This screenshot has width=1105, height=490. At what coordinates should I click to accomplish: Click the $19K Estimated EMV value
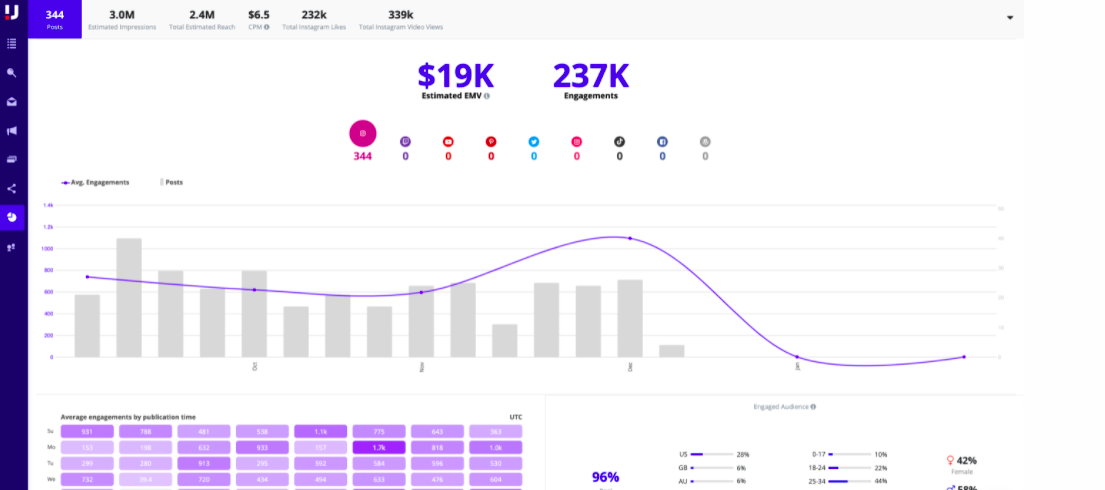(x=455, y=76)
